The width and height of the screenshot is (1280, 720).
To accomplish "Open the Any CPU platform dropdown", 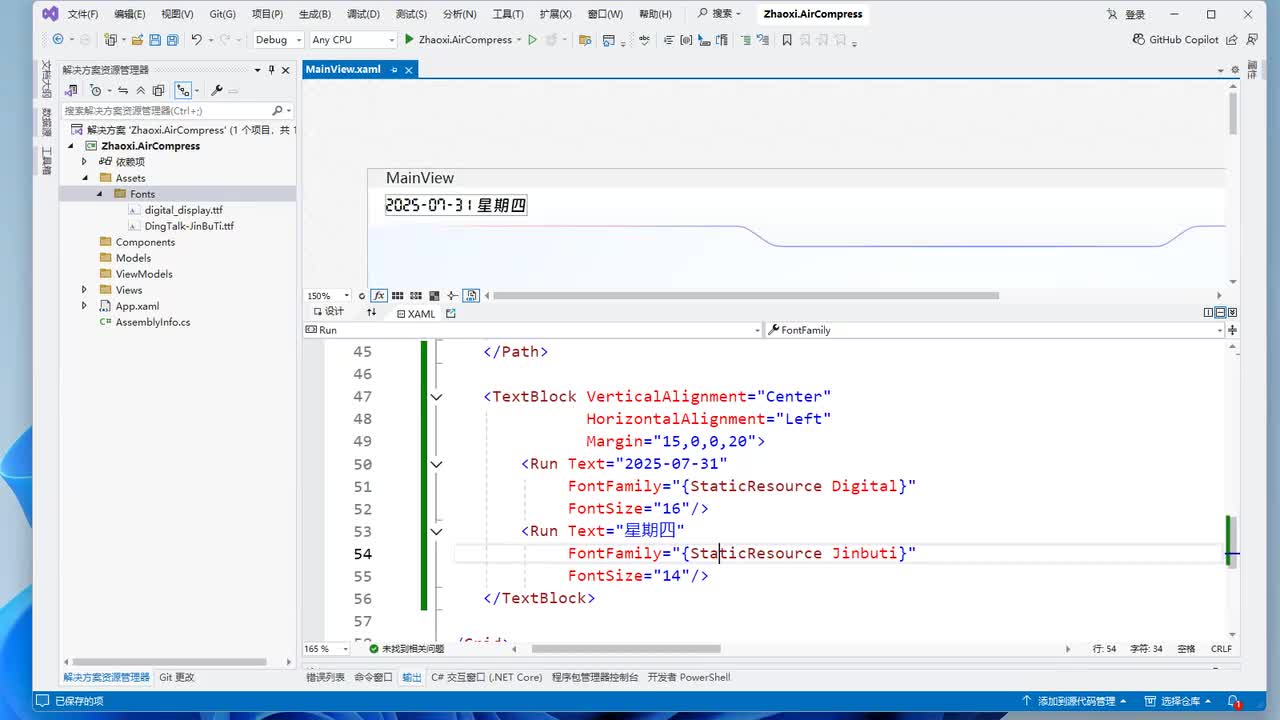I will [353, 40].
